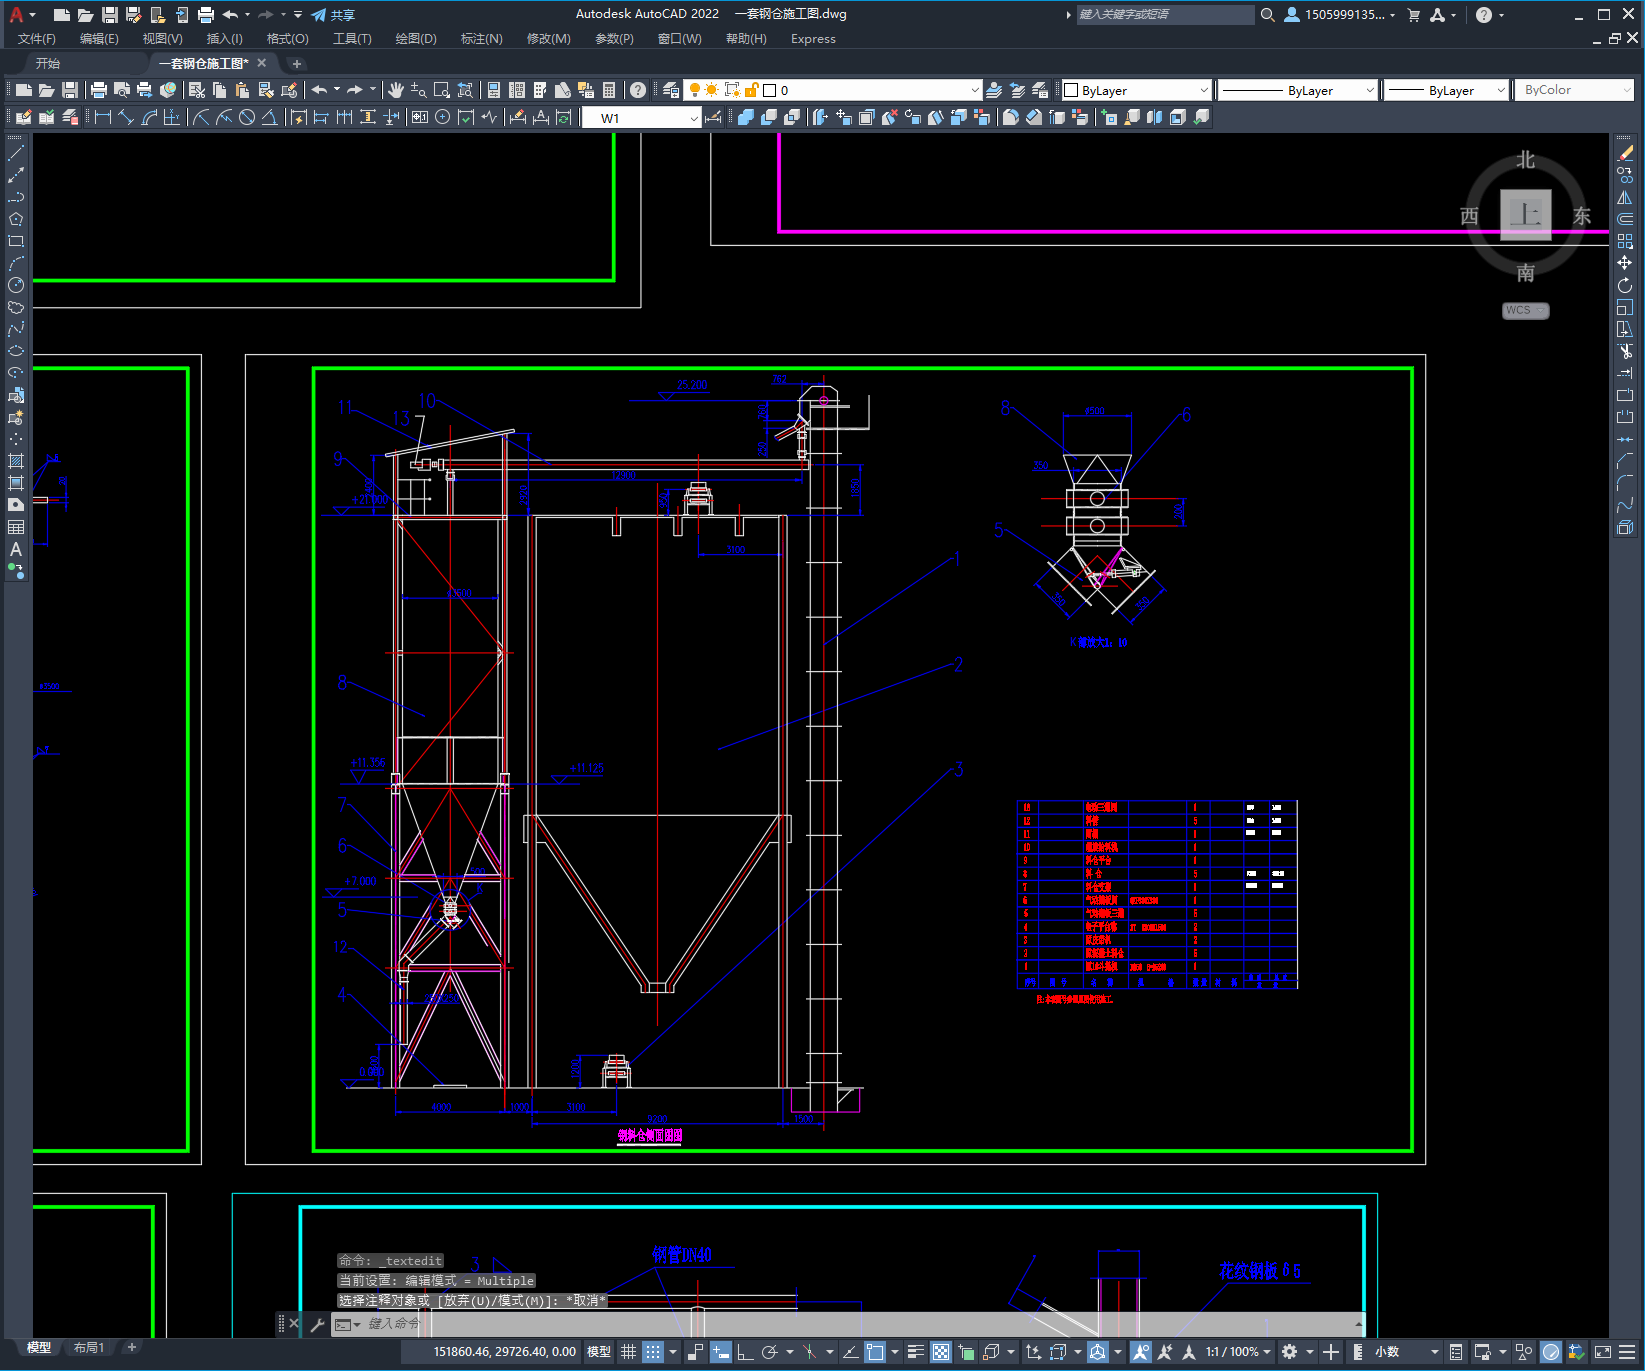Select the Move tool in modify toolbar

(x=1625, y=263)
